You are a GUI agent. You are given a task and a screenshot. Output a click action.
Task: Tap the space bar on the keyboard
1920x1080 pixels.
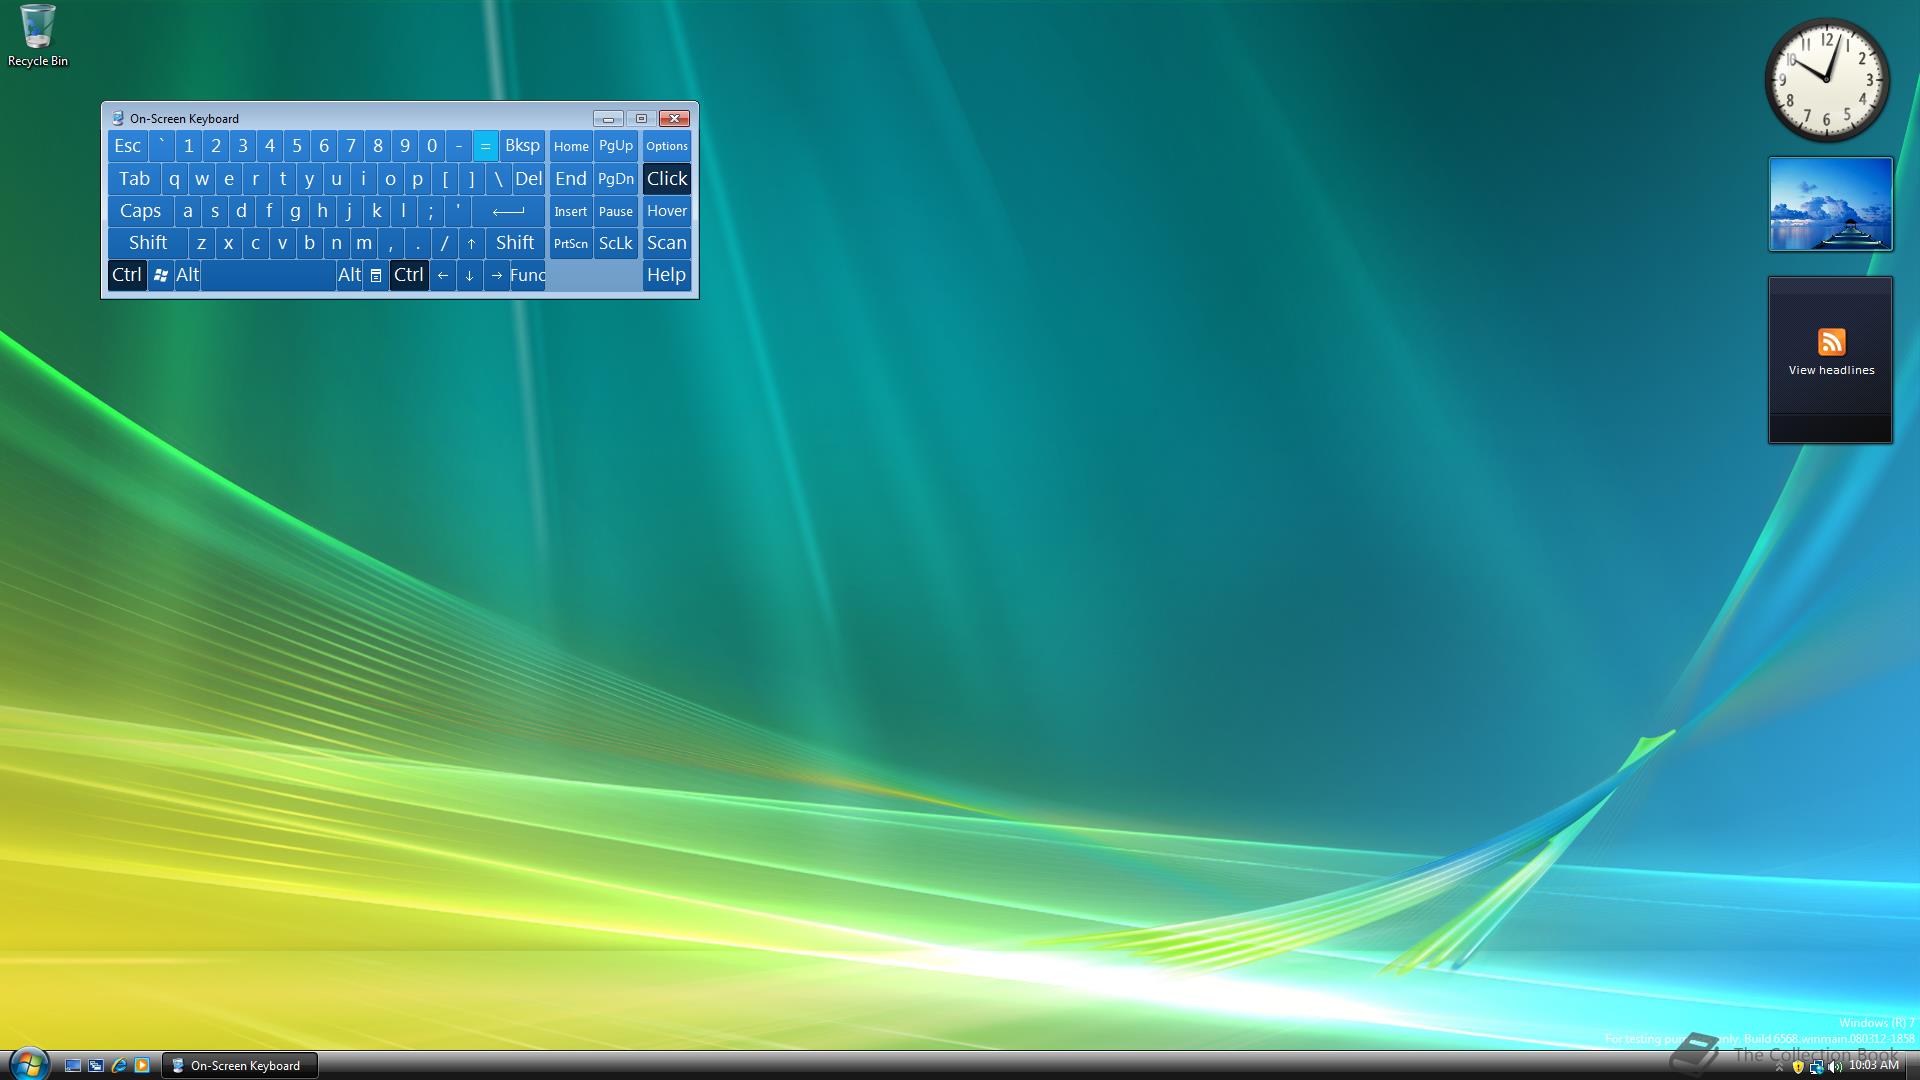click(268, 275)
